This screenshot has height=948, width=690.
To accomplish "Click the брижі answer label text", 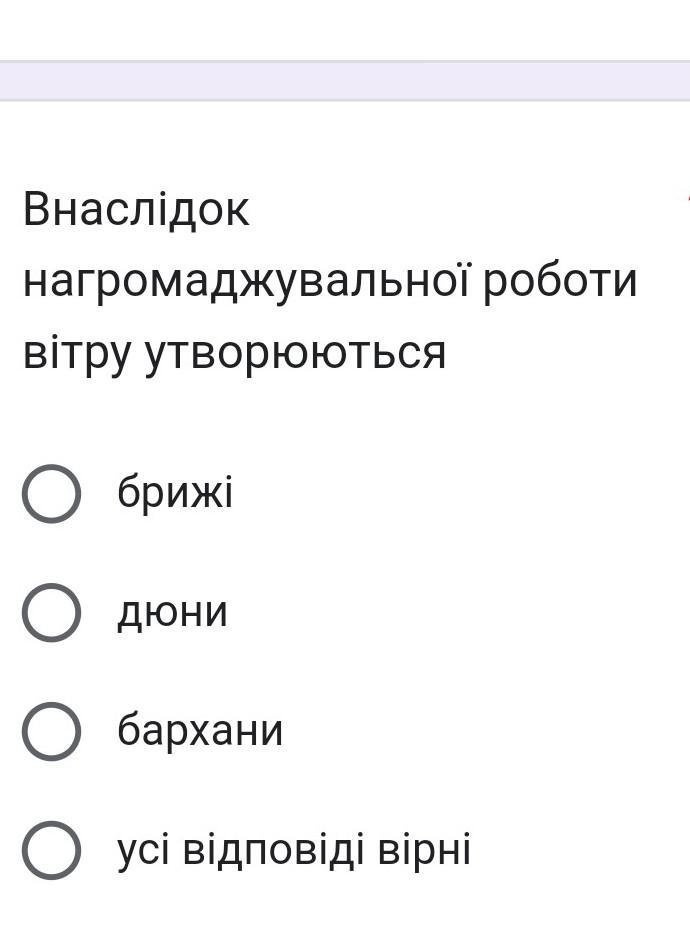I will click(175, 492).
